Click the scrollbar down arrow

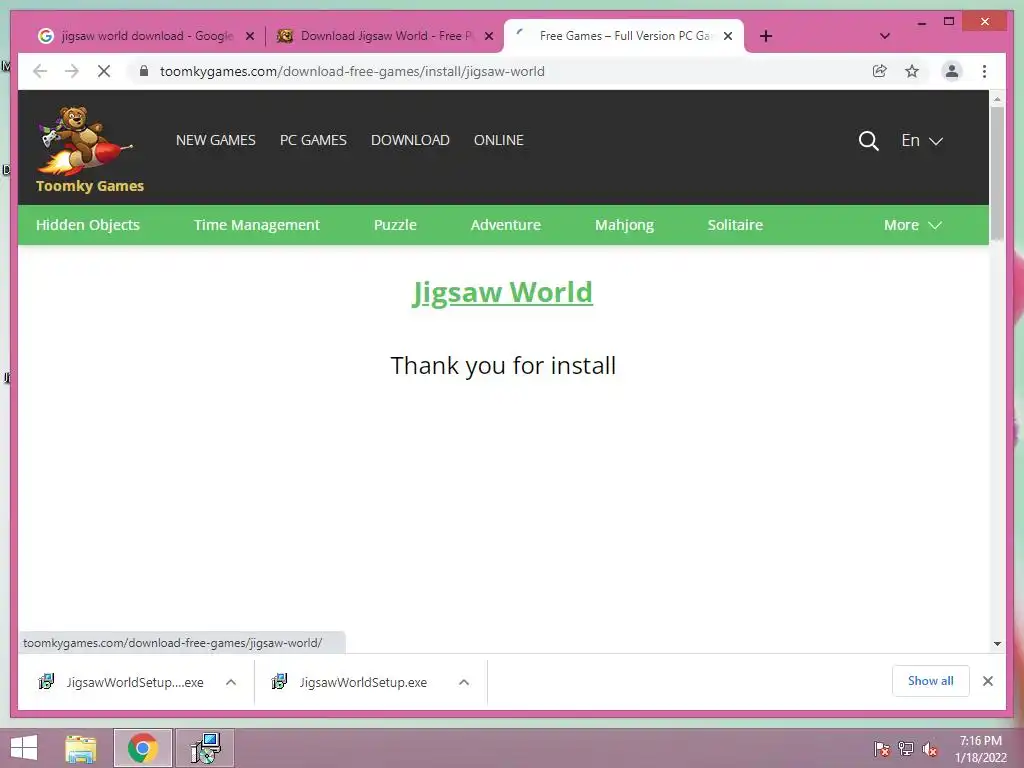coord(997,644)
